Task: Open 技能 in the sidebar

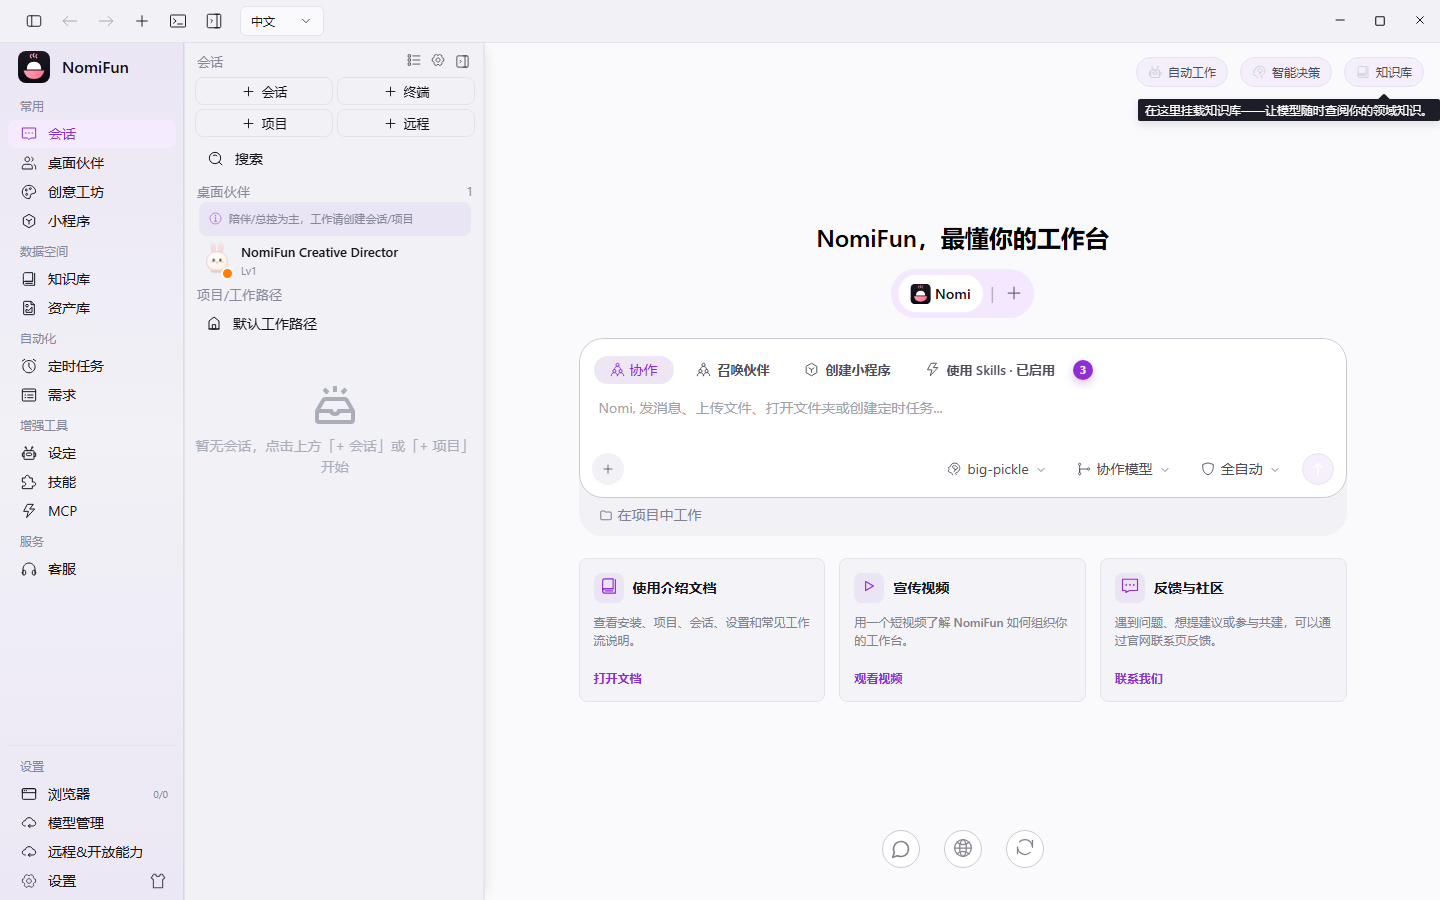Action: pos(92,482)
